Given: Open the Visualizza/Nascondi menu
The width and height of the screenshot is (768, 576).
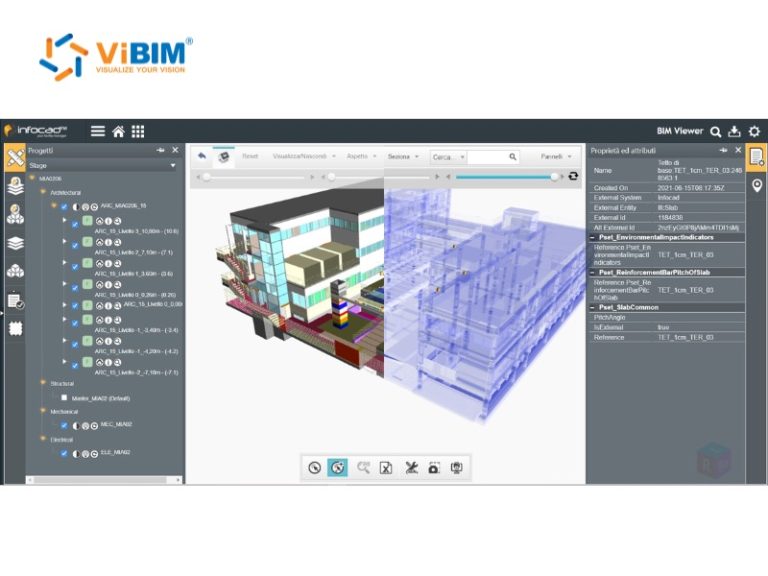Looking at the screenshot, I should pos(304,156).
